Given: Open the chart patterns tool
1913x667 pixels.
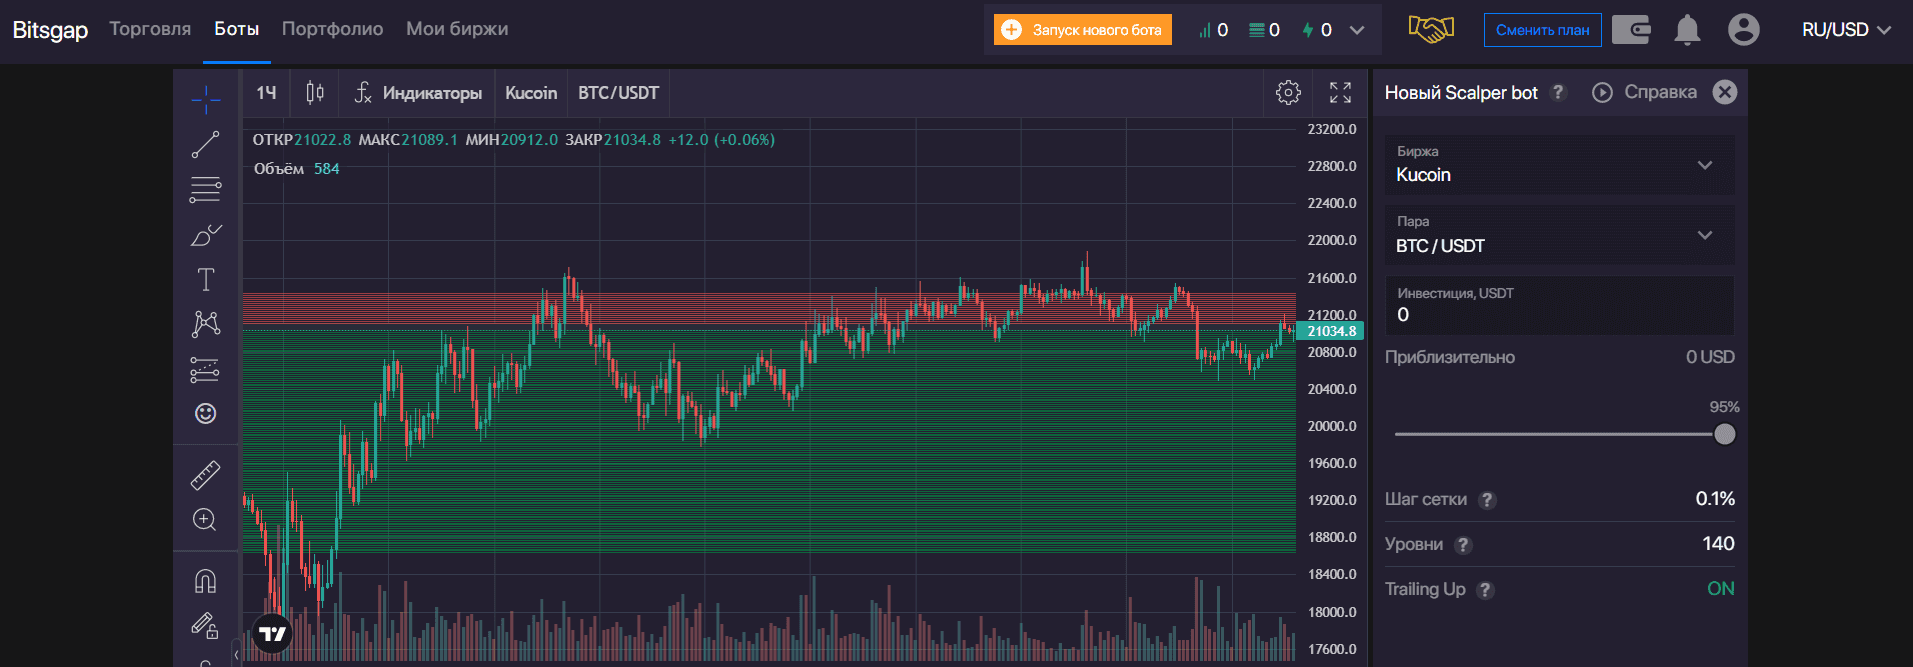Looking at the screenshot, I should click(x=206, y=323).
